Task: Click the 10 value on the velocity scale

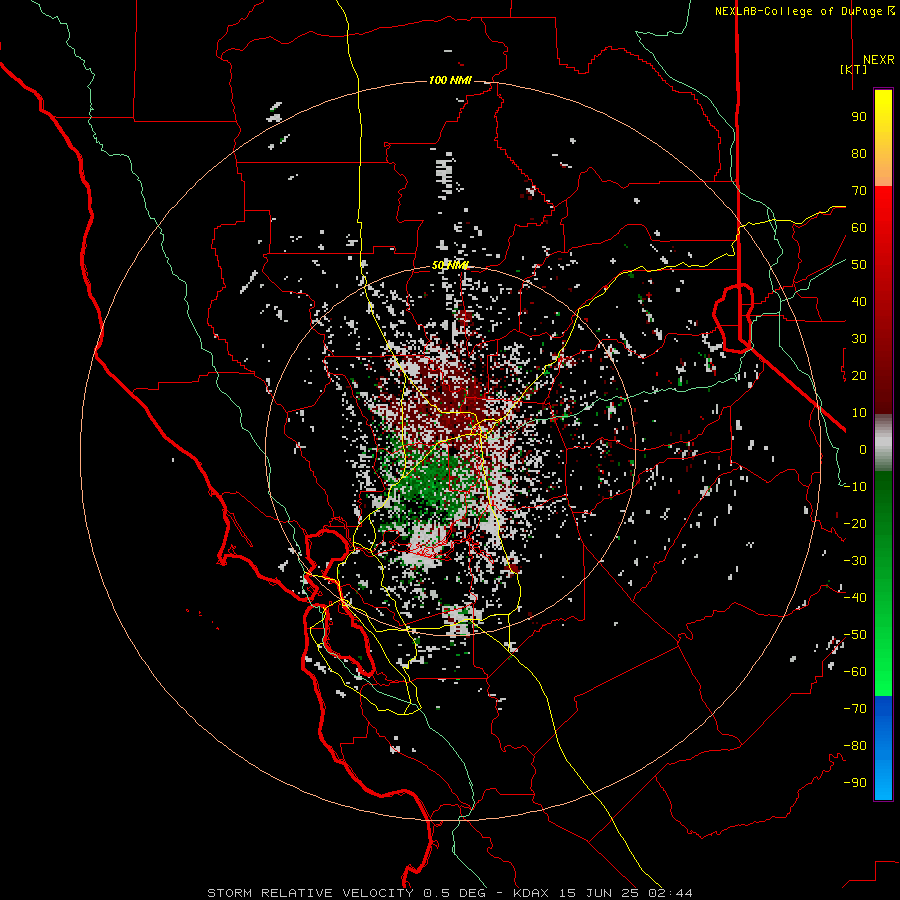Action: coord(859,413)
